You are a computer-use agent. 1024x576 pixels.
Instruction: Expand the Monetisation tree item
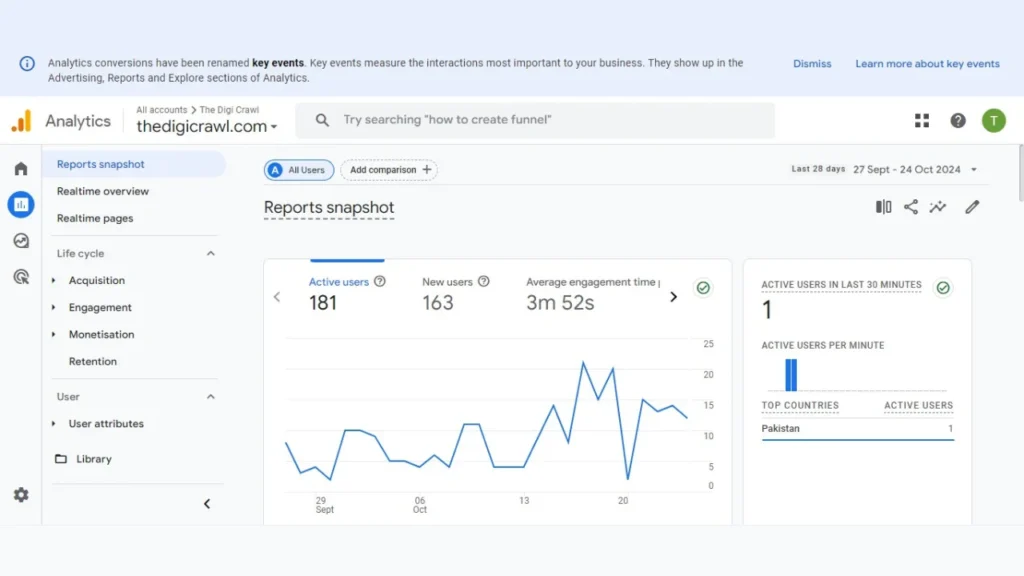54,334
